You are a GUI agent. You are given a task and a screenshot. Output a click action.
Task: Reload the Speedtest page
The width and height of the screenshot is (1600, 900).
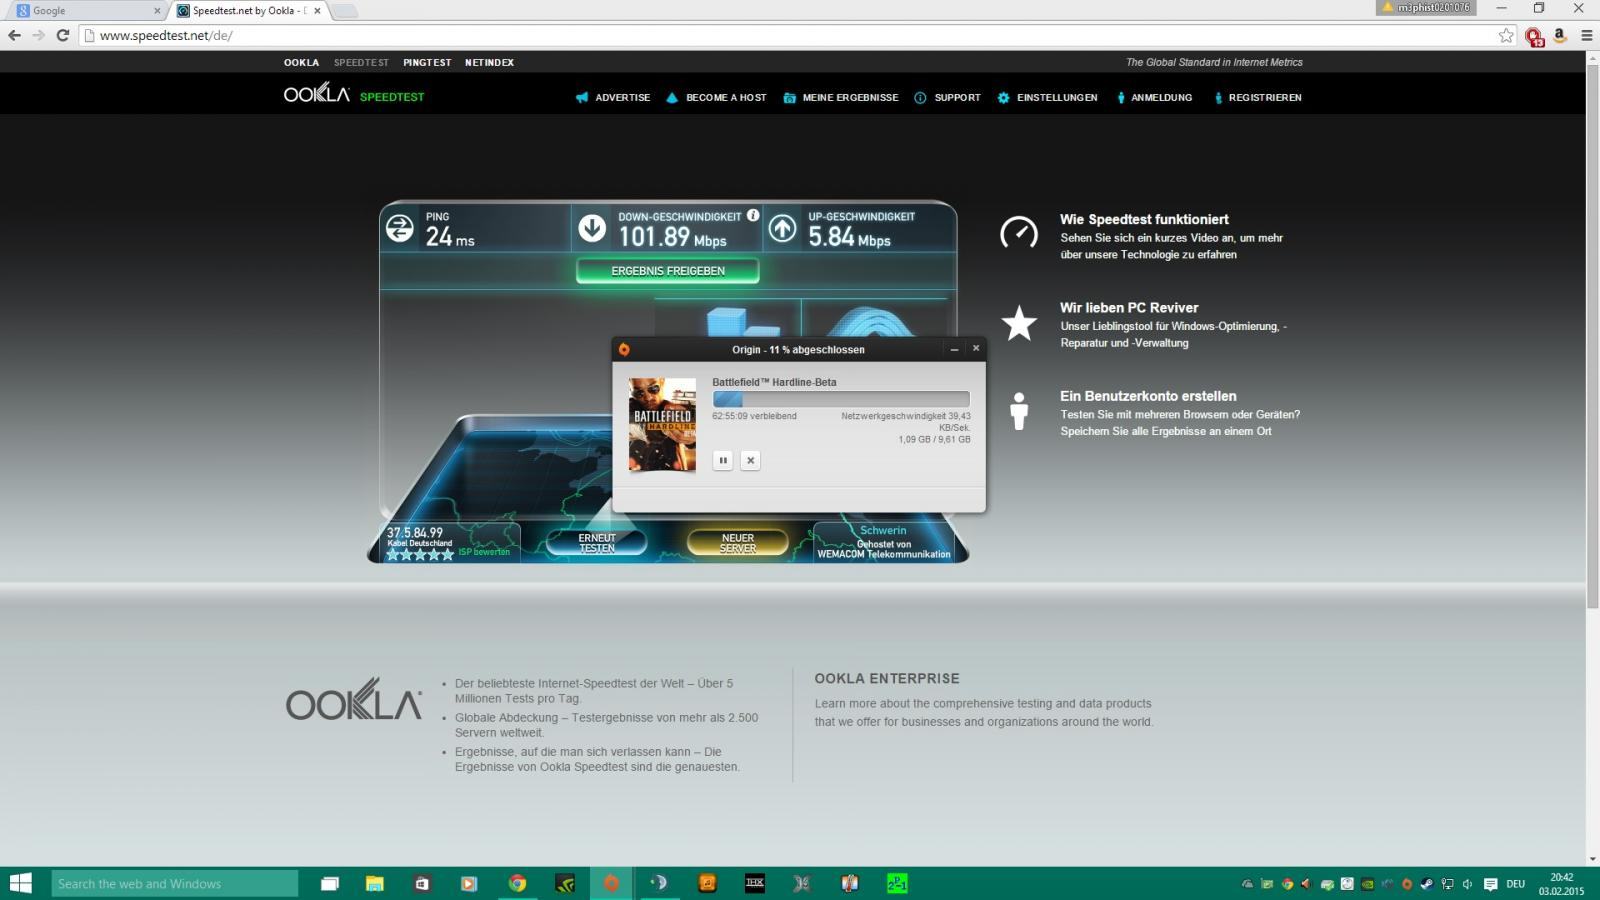click(x=62, y=35)
